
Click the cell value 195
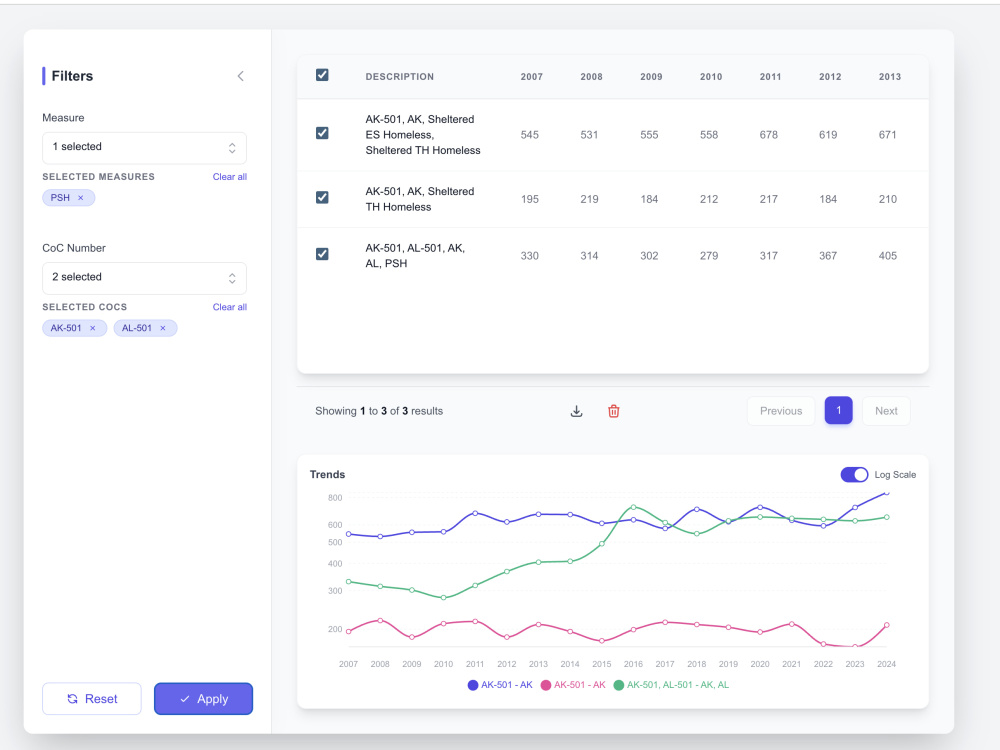(x=529, y=199)
